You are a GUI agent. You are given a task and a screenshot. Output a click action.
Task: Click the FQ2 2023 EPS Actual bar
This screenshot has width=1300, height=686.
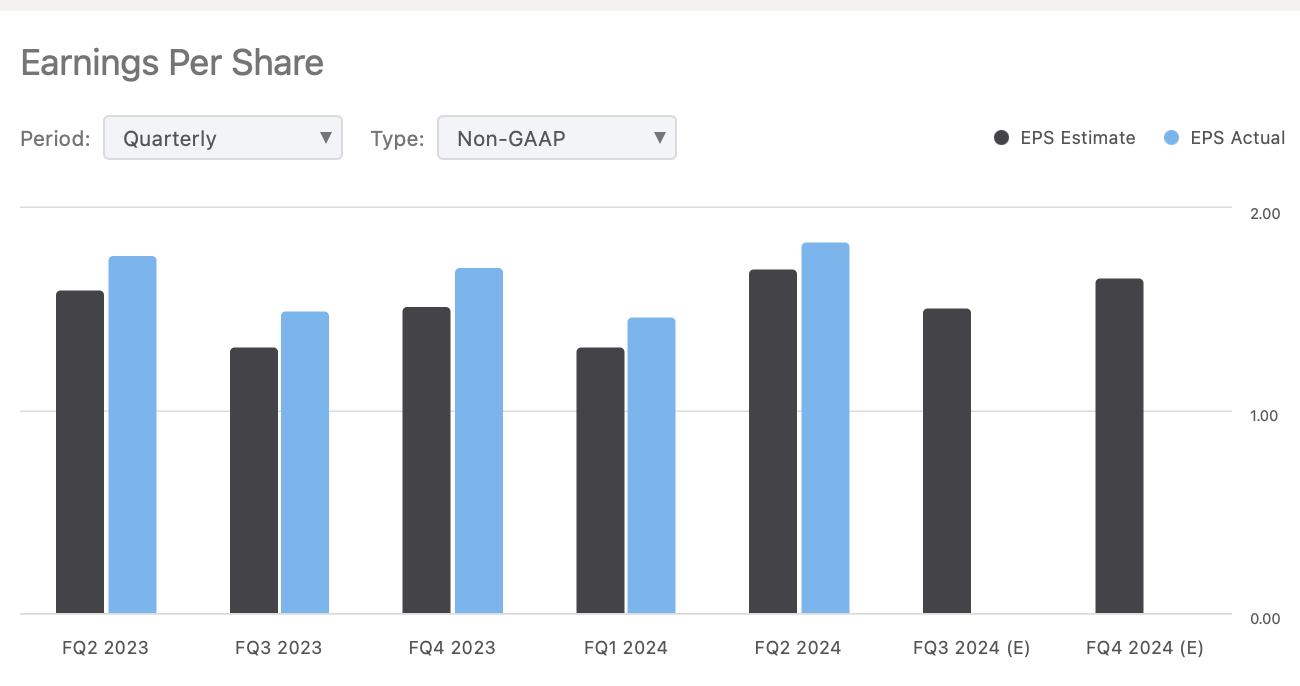click(132, 435)
